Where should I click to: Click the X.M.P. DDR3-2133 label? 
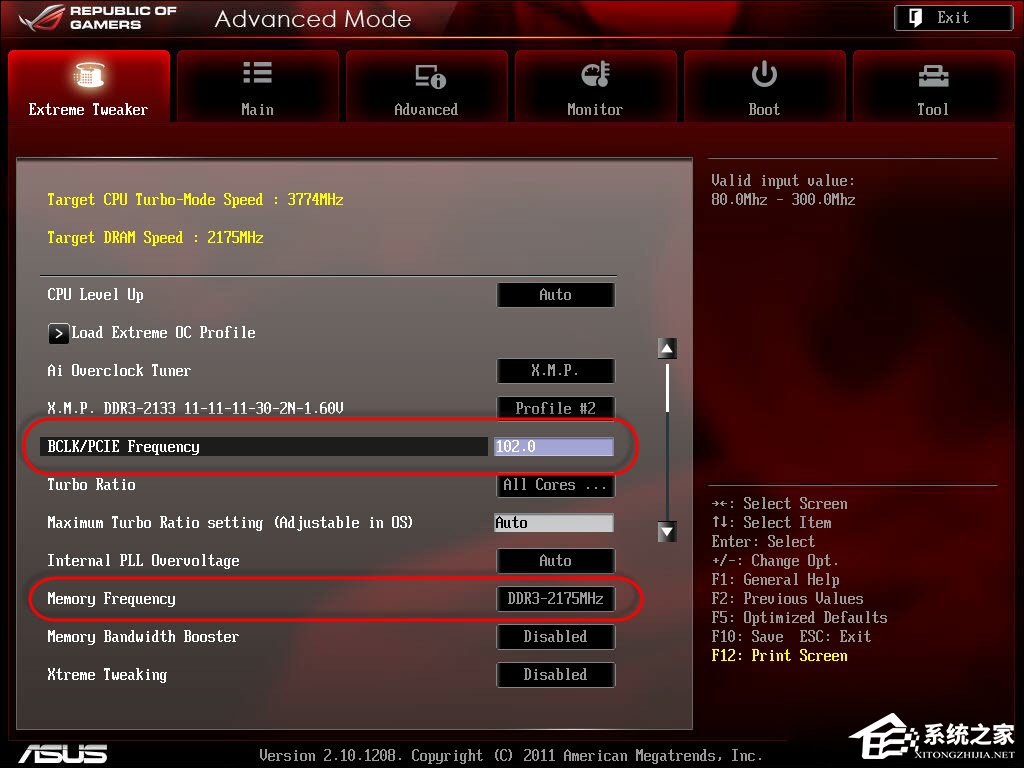195,409
